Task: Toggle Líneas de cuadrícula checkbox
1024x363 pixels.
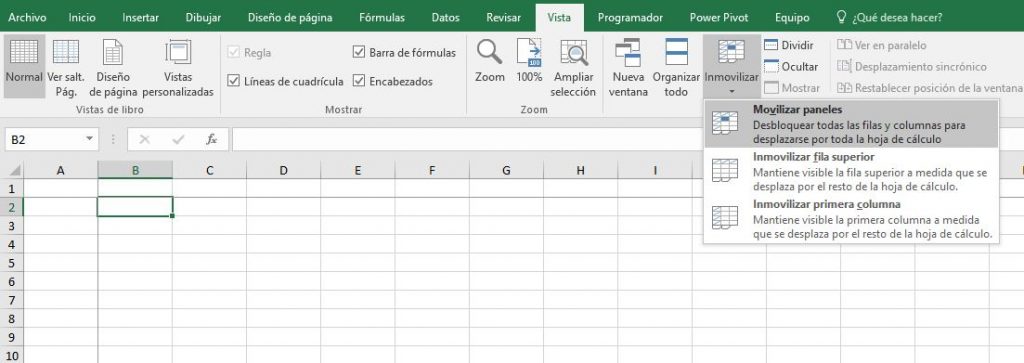Action: tap(234, 82)
